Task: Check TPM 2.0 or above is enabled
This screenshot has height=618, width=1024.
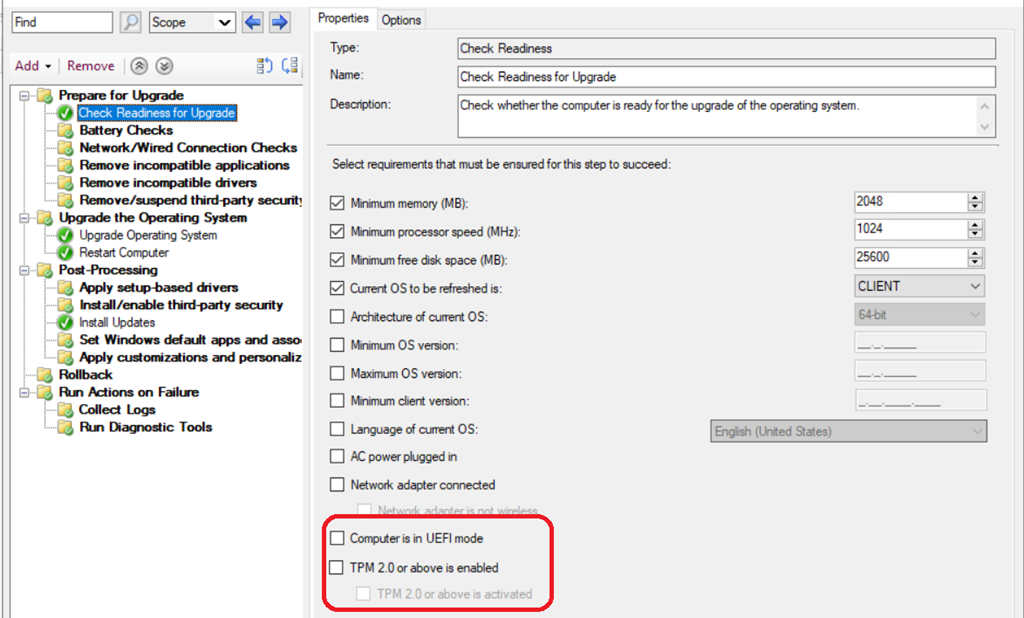Action: coord(337,567)
